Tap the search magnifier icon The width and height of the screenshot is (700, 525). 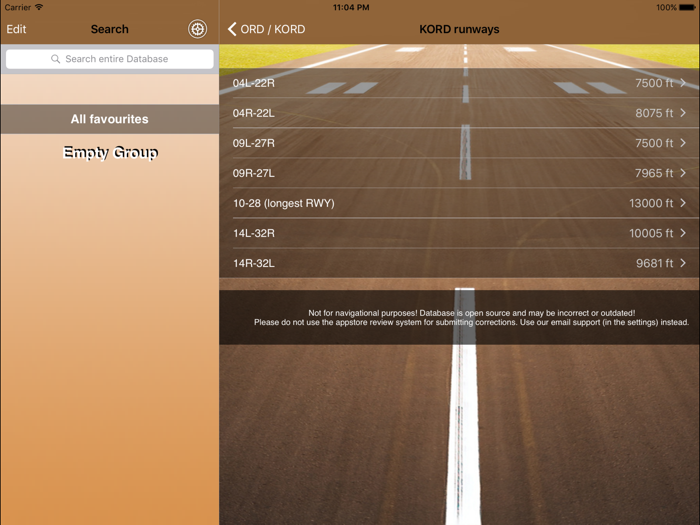[55, 59]
